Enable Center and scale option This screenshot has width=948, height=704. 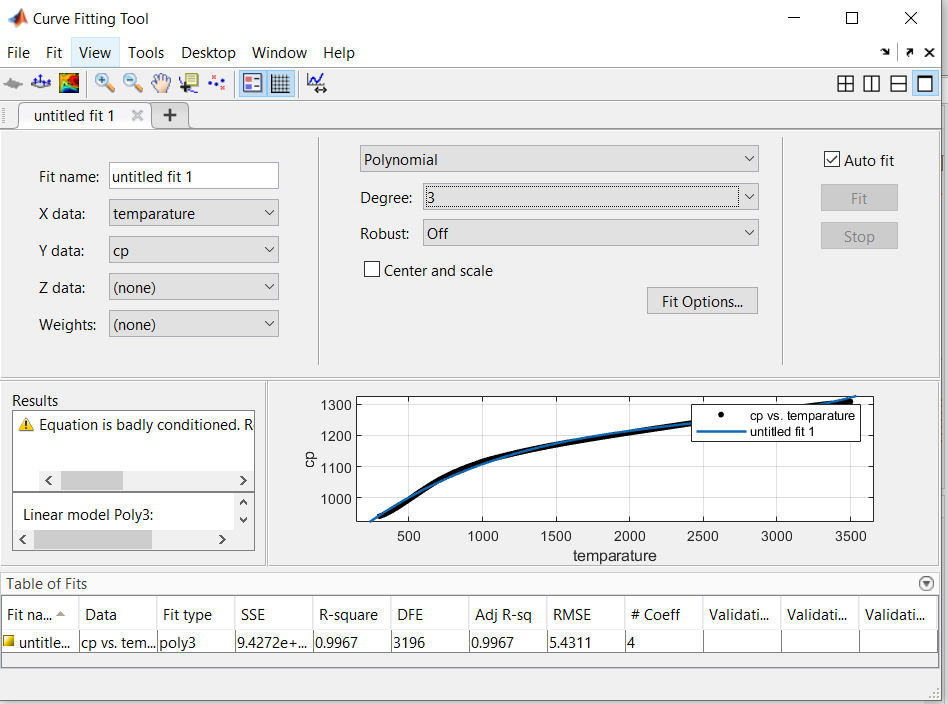pos(371,269)
